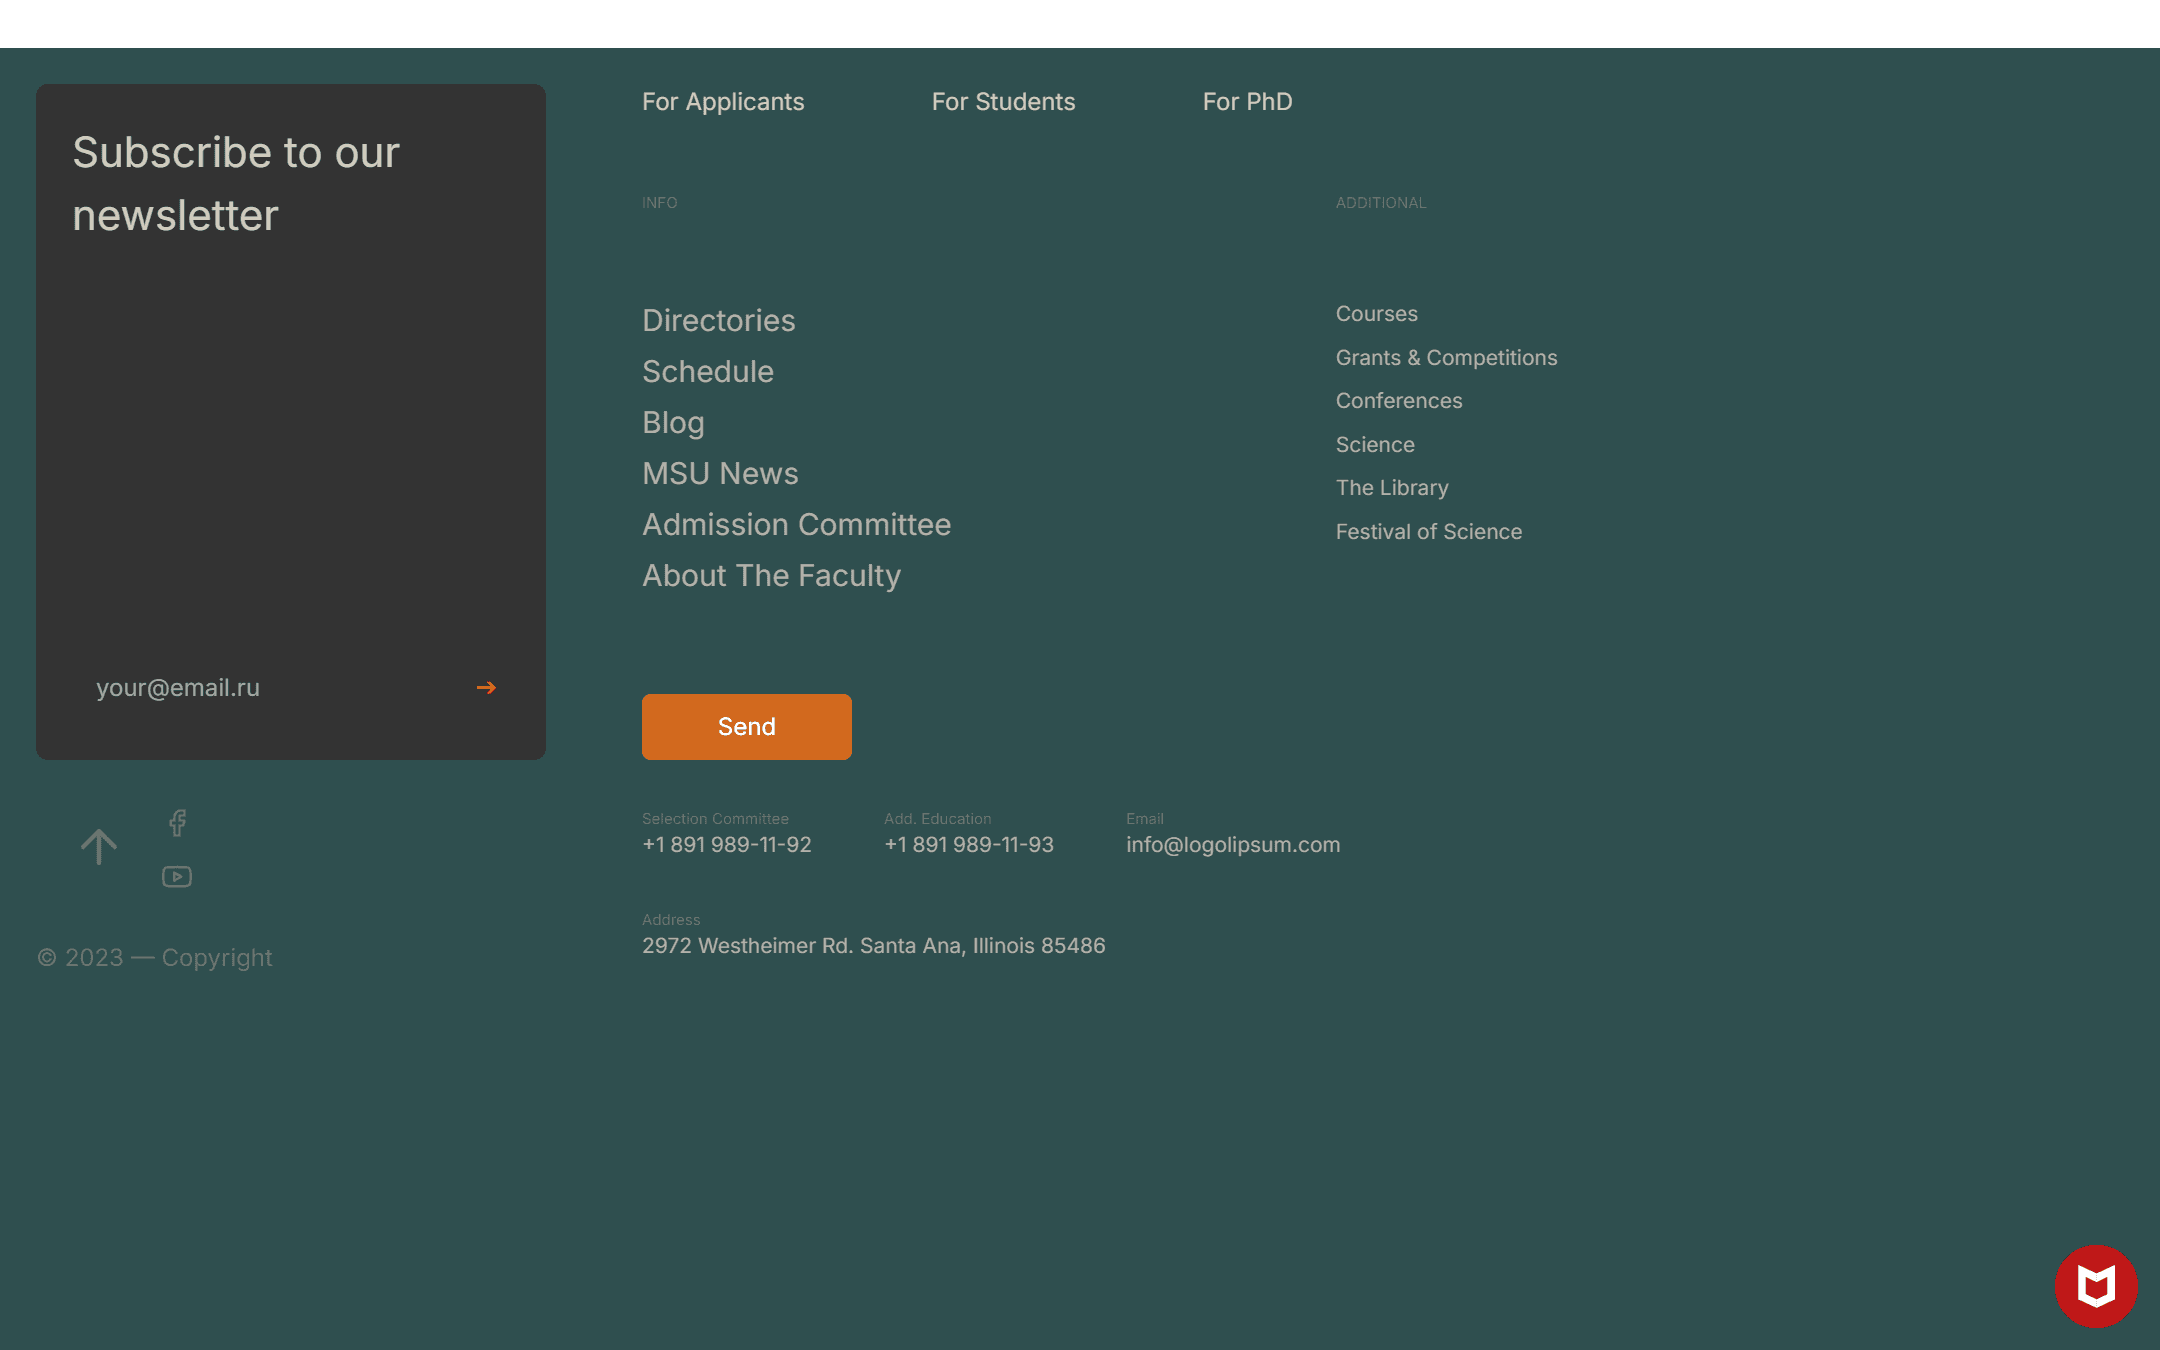Click the orange newsletter submit arrow
The image size is (2160, 1350).
(486, 688)
